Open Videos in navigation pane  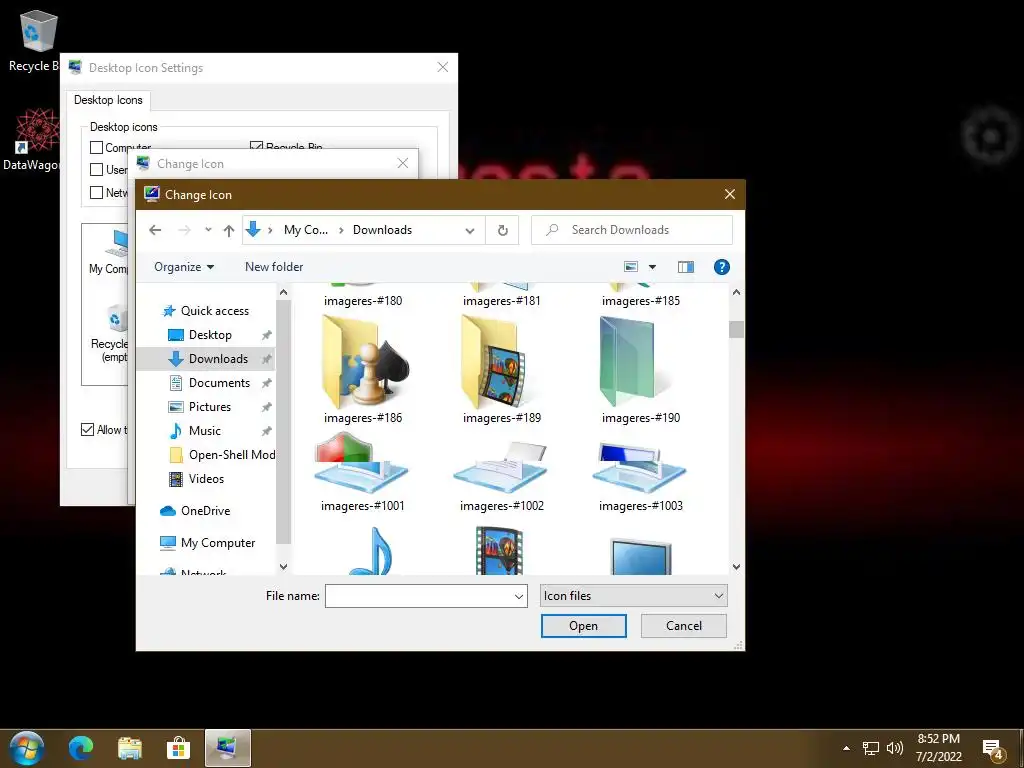[x=196, y=479]
